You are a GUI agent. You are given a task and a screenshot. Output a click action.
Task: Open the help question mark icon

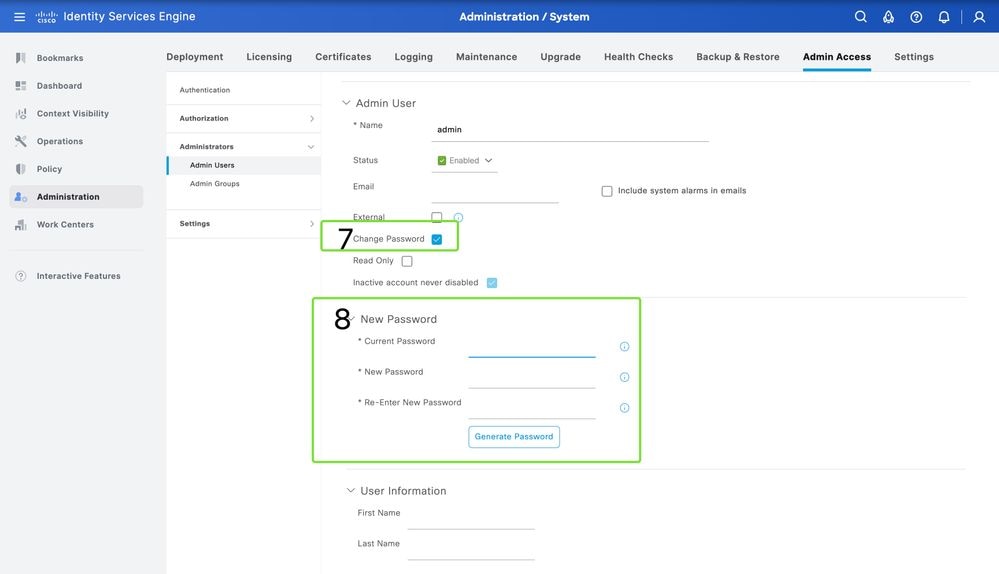(916, 17)
